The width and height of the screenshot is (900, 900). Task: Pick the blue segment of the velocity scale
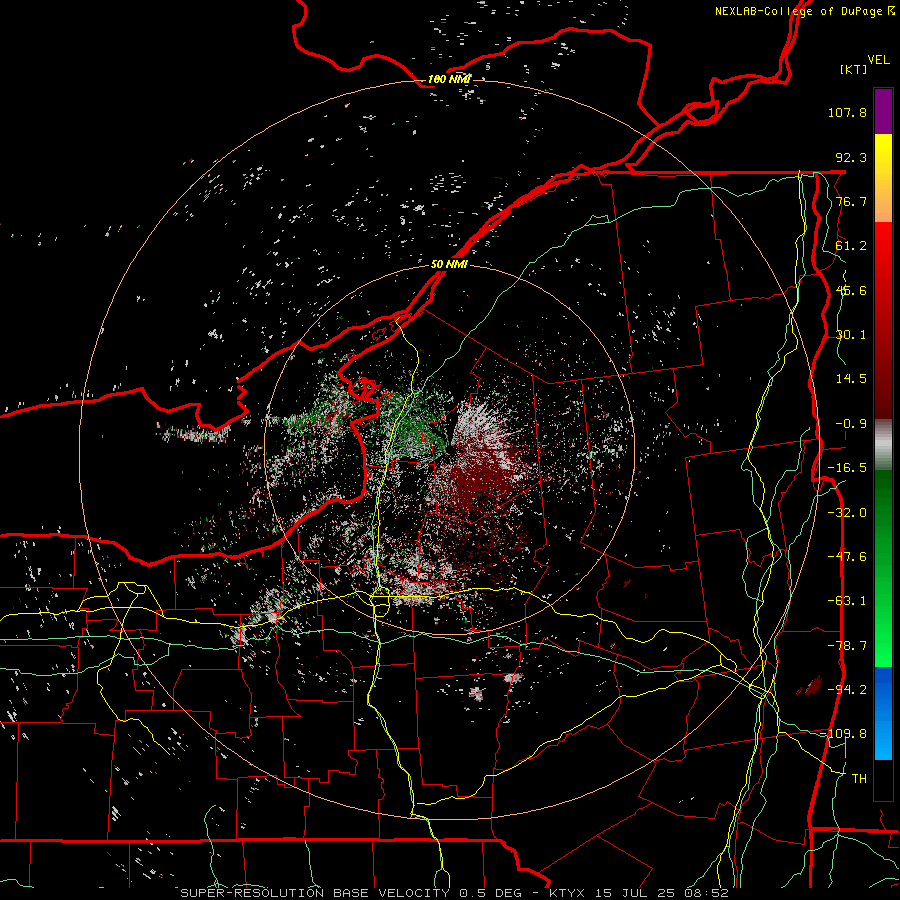pos(883,713)
